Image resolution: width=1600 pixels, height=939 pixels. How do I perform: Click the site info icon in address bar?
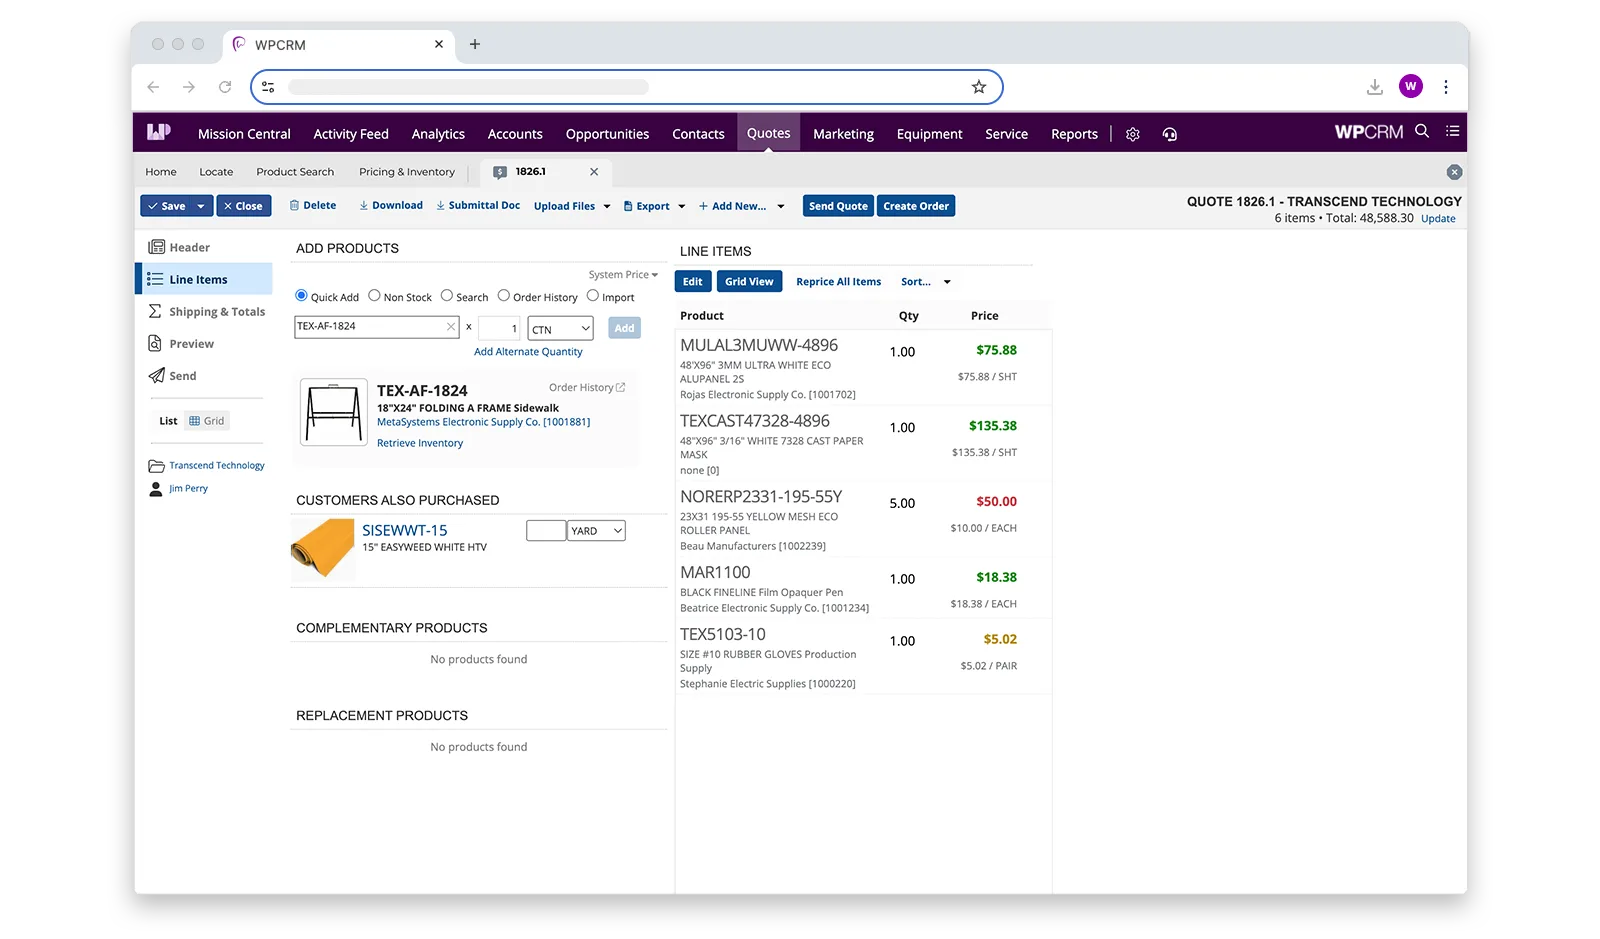(268, 87)
